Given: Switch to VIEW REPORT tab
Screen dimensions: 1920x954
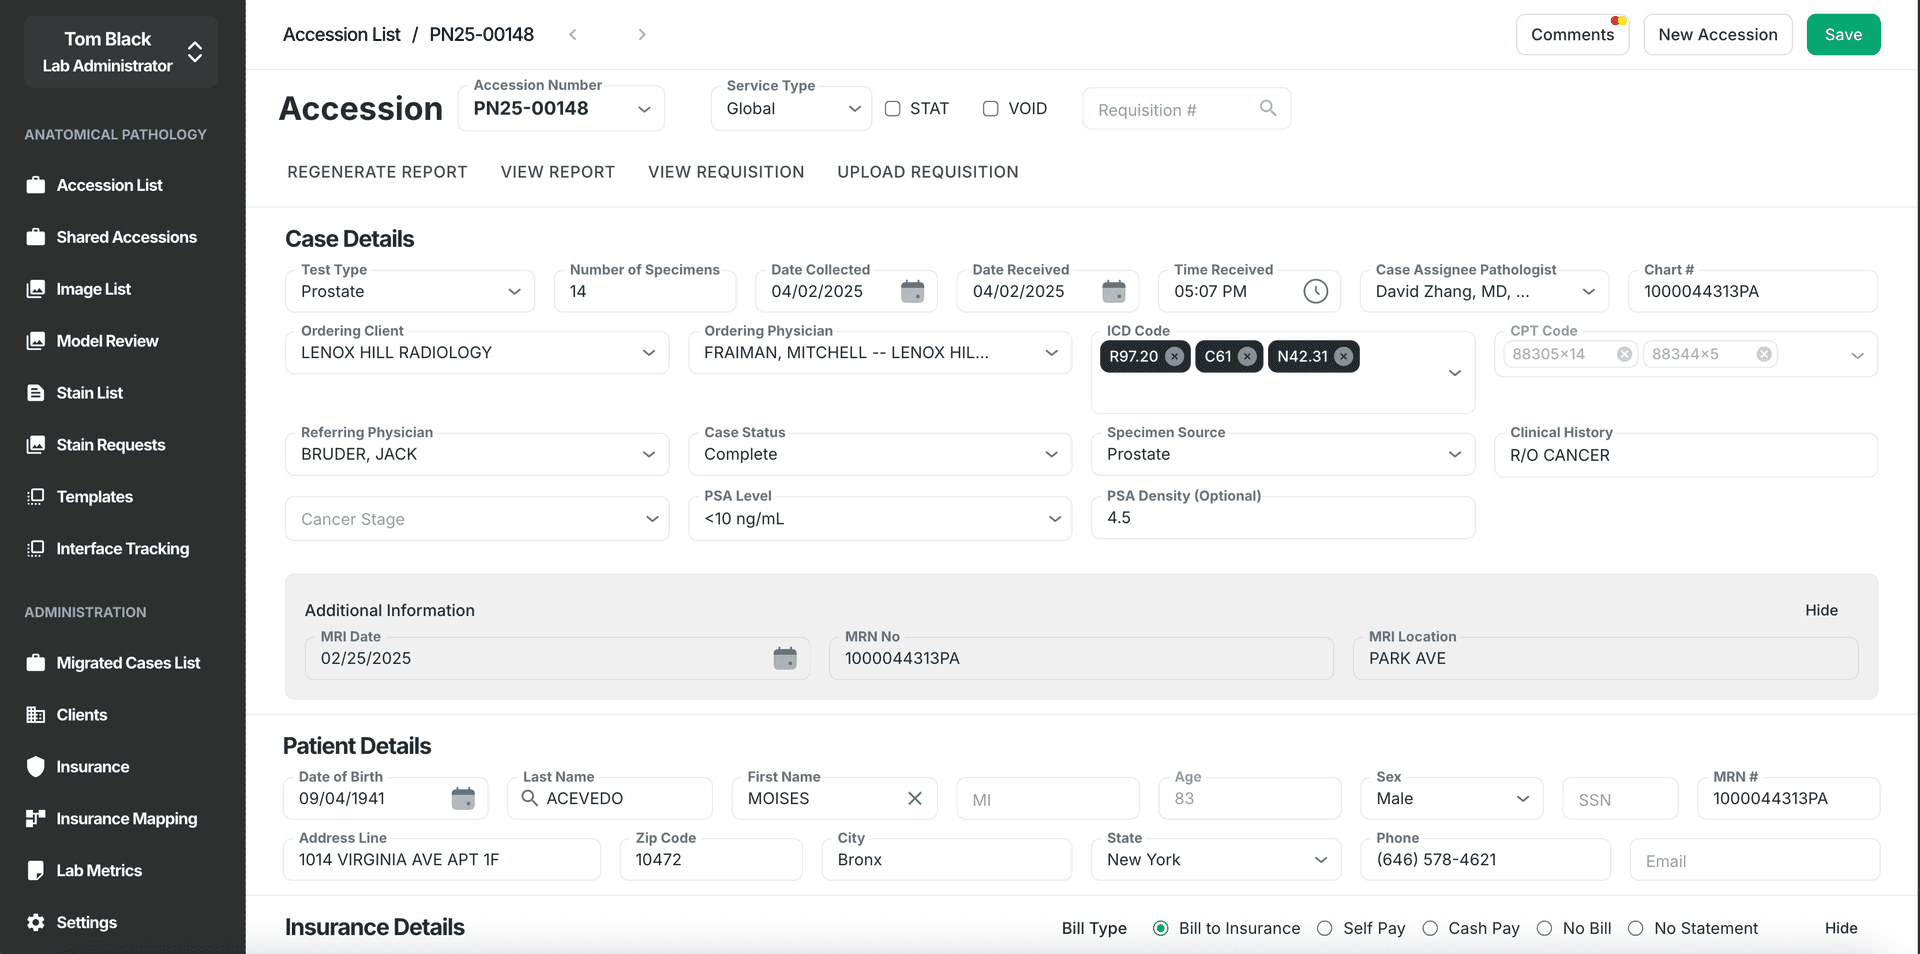Looking at the screenshot, I should [557, 172].
